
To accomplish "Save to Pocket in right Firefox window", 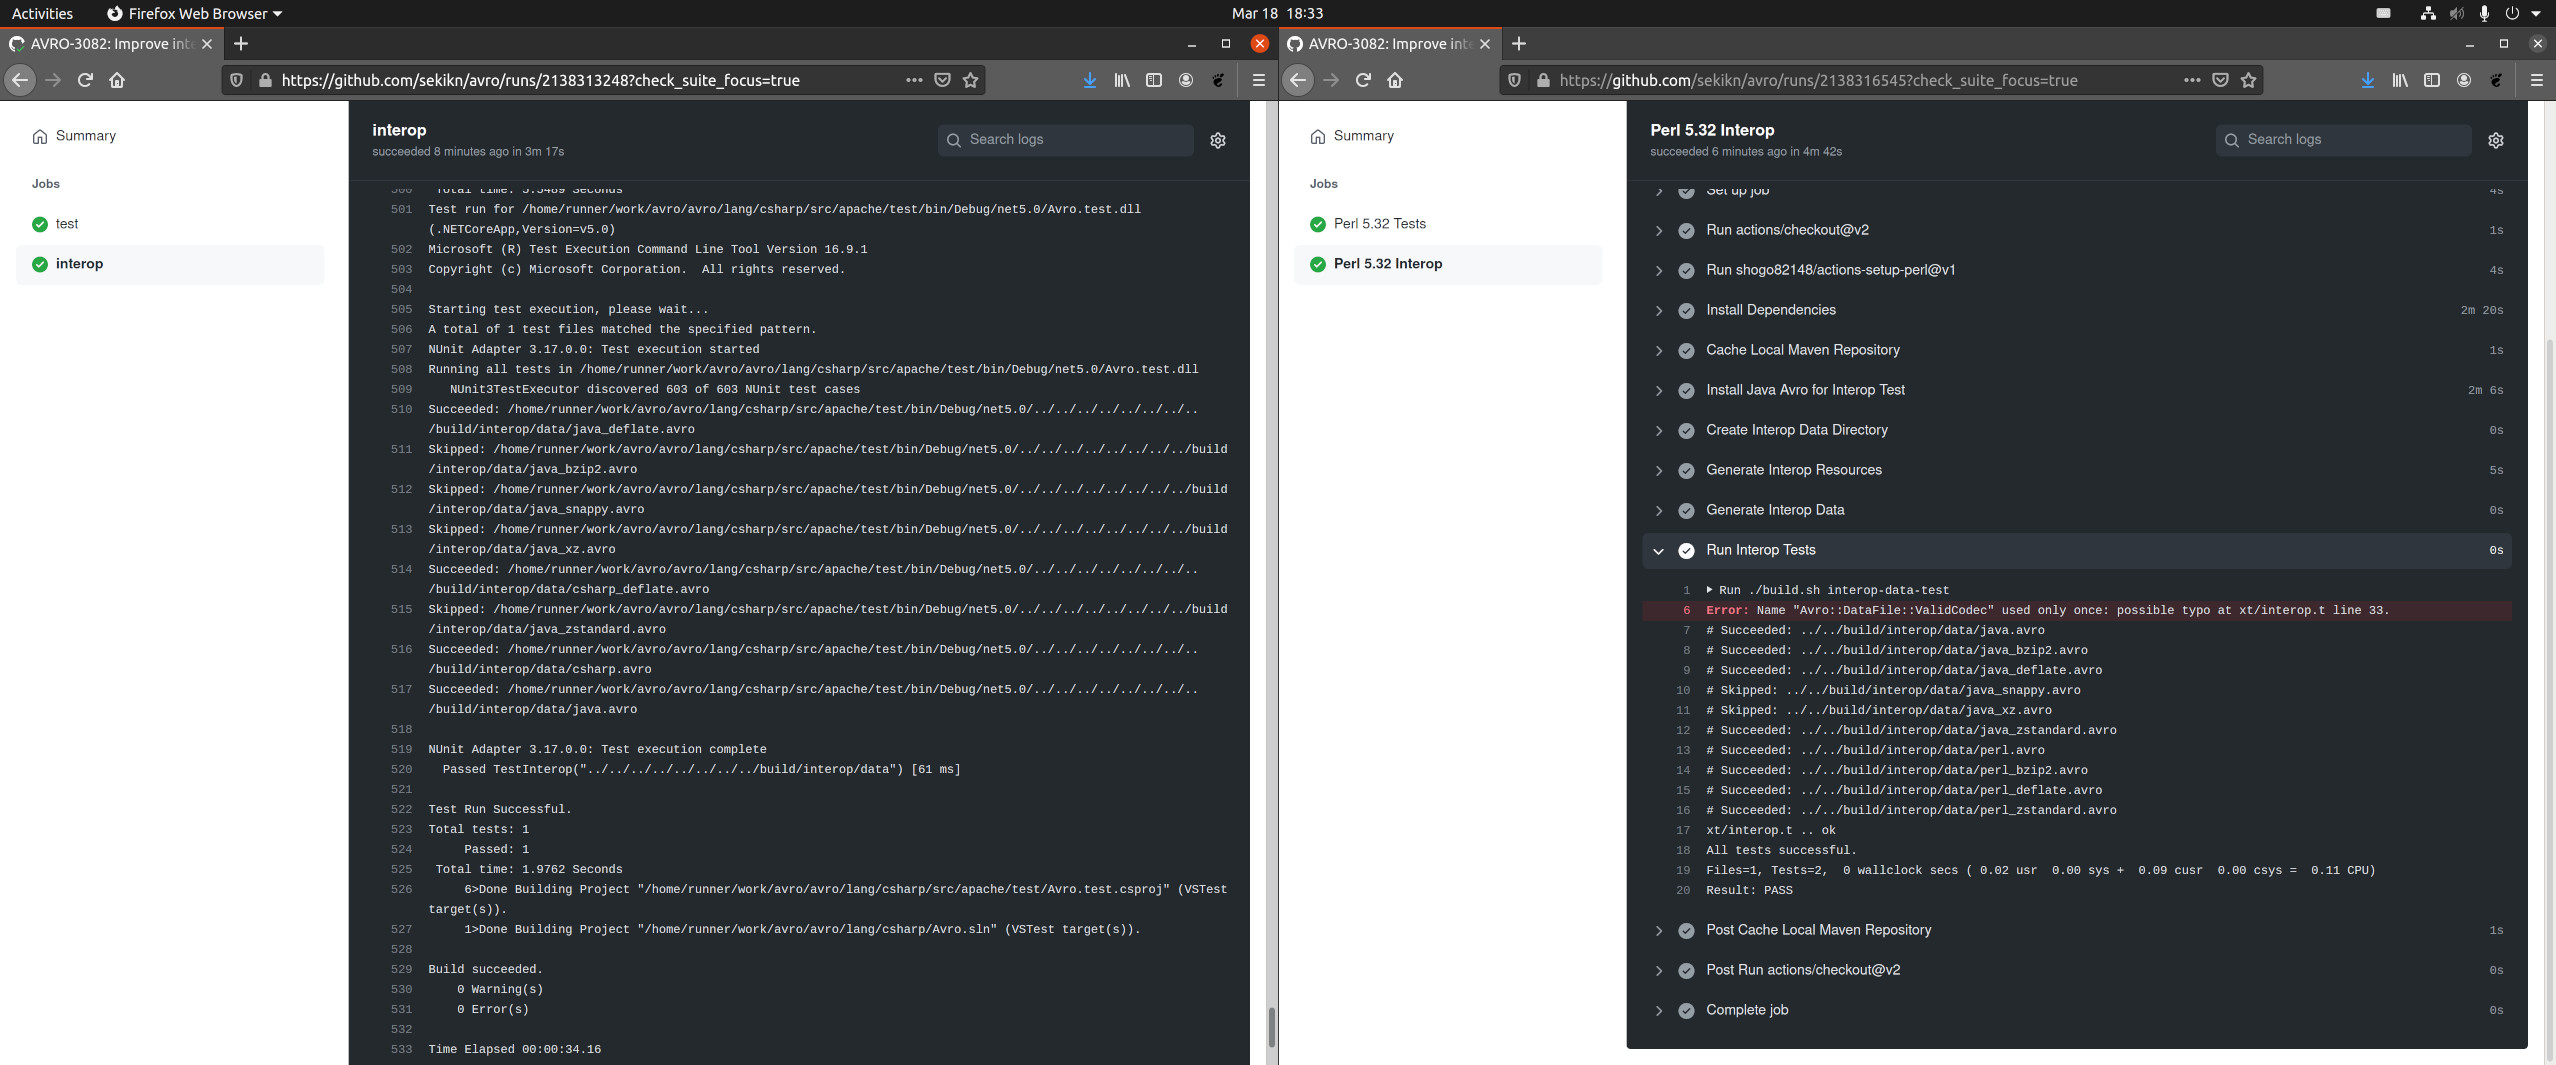I will [2220, 80].
